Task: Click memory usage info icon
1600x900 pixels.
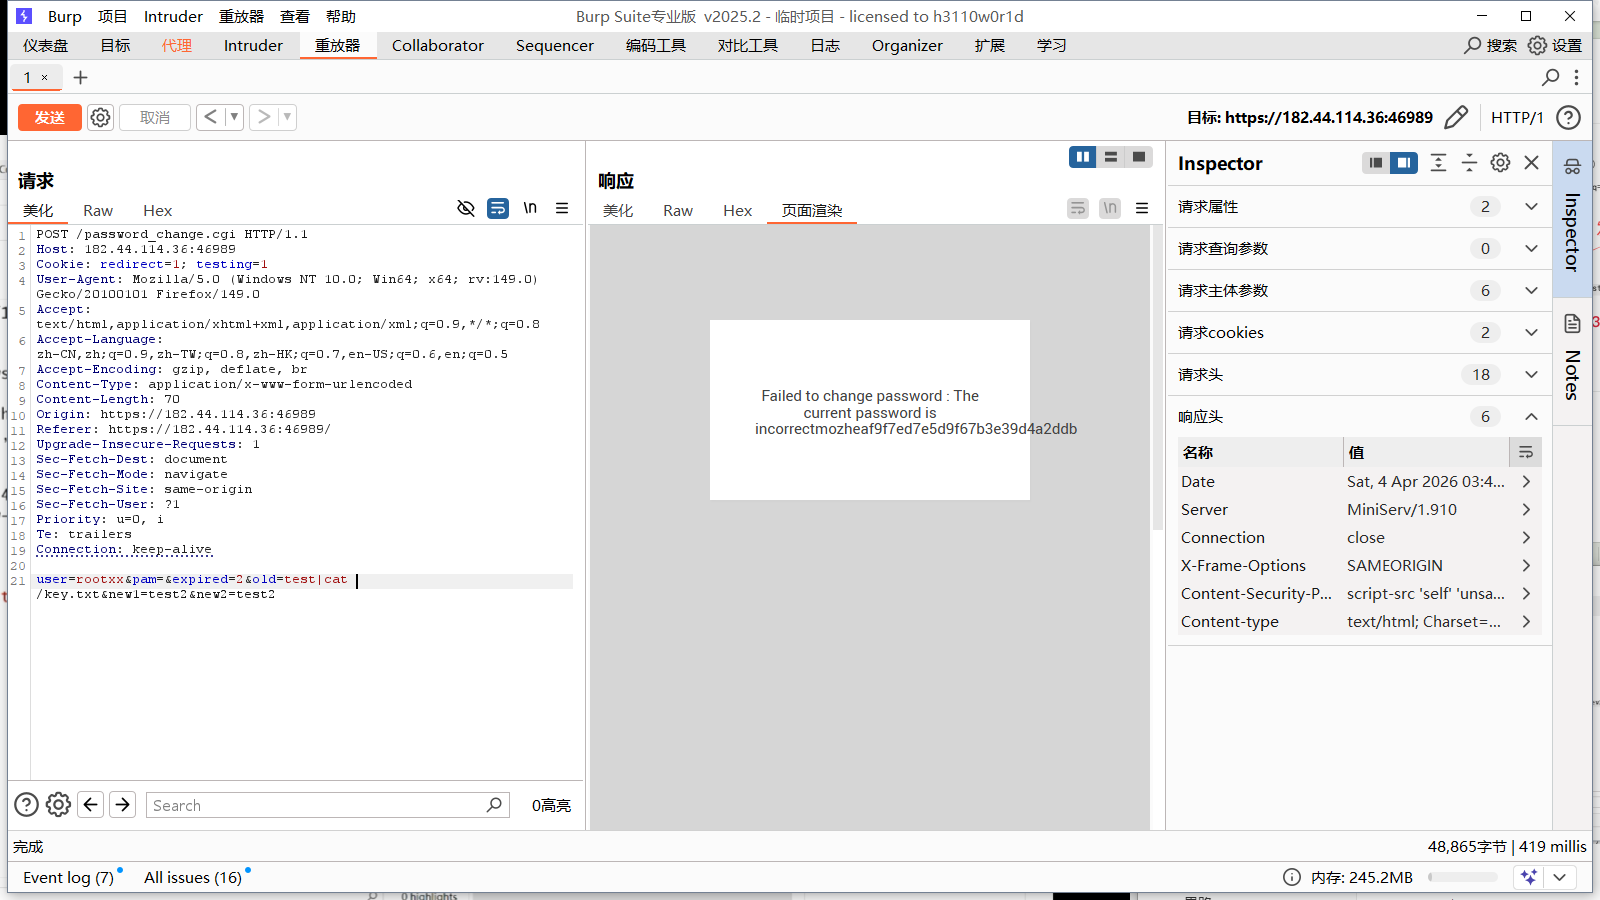Action: [x=1292, y=877]
